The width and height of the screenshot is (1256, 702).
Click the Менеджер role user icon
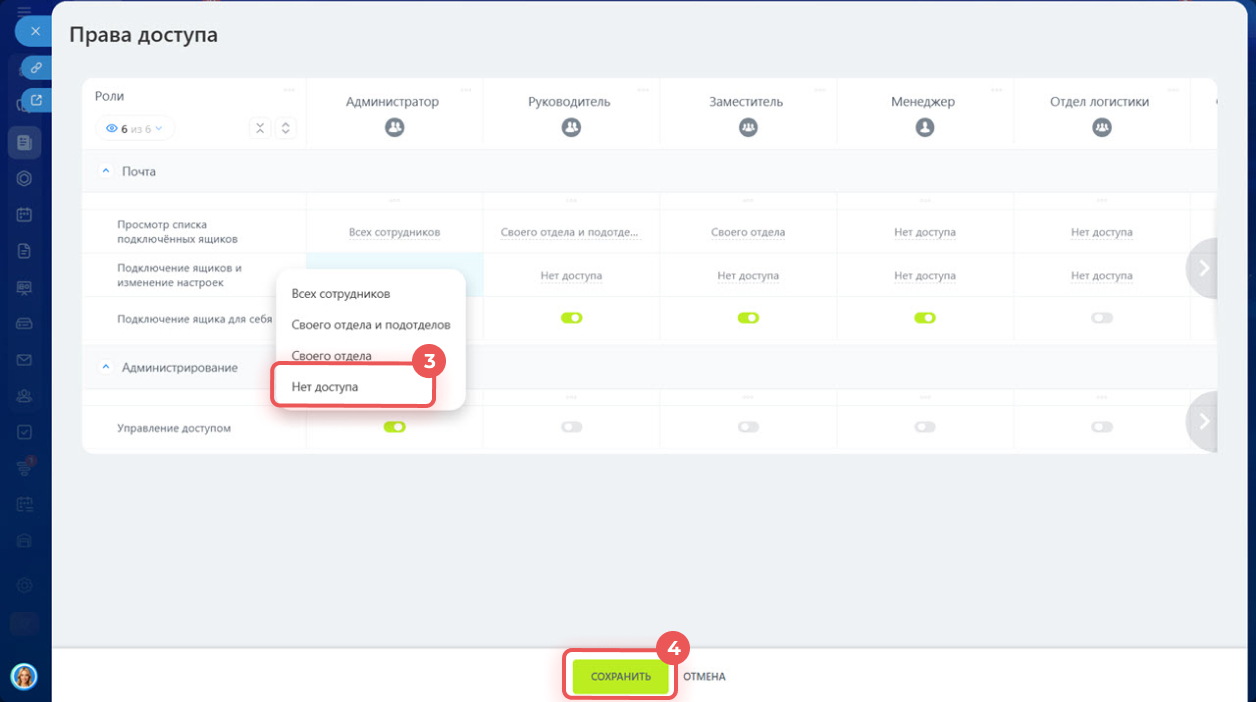pyautogui.click(x=925, y=128)
